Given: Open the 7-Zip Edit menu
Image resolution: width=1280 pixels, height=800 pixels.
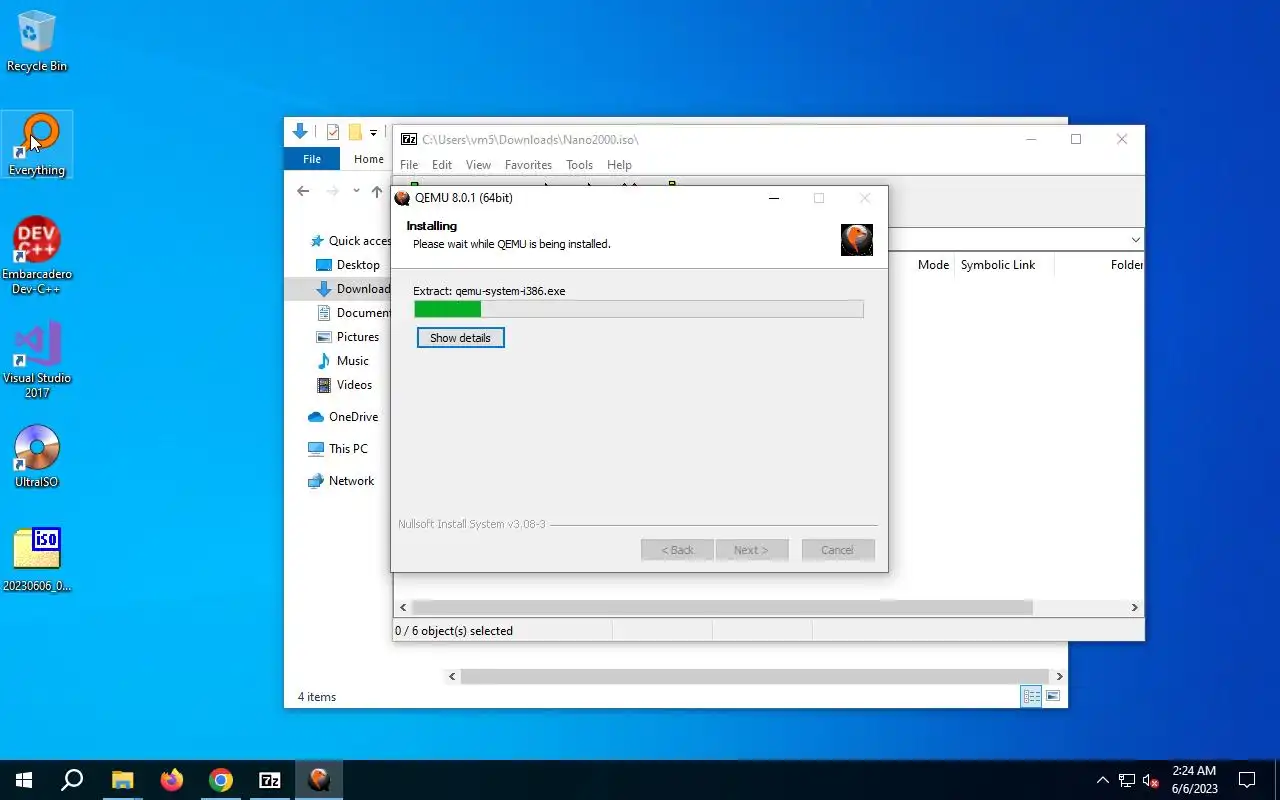Looking at the screenshot, I should (x=442, y=165).
